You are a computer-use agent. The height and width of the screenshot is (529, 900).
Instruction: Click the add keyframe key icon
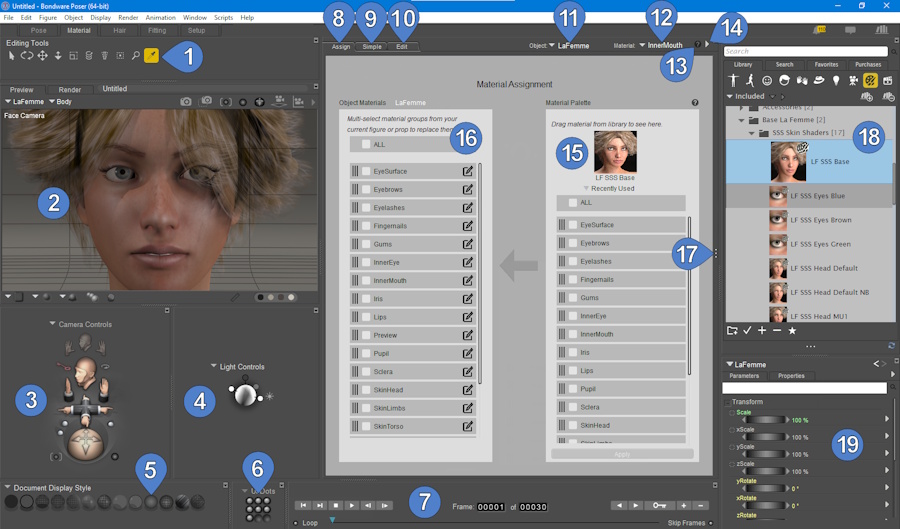click(x=659, y=506)
